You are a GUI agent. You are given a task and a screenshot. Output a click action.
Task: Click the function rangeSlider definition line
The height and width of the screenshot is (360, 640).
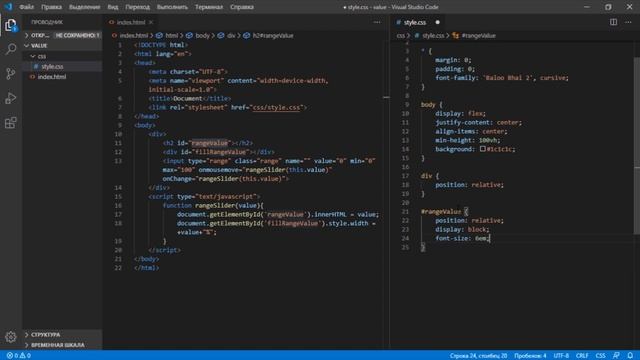[213, 205]
